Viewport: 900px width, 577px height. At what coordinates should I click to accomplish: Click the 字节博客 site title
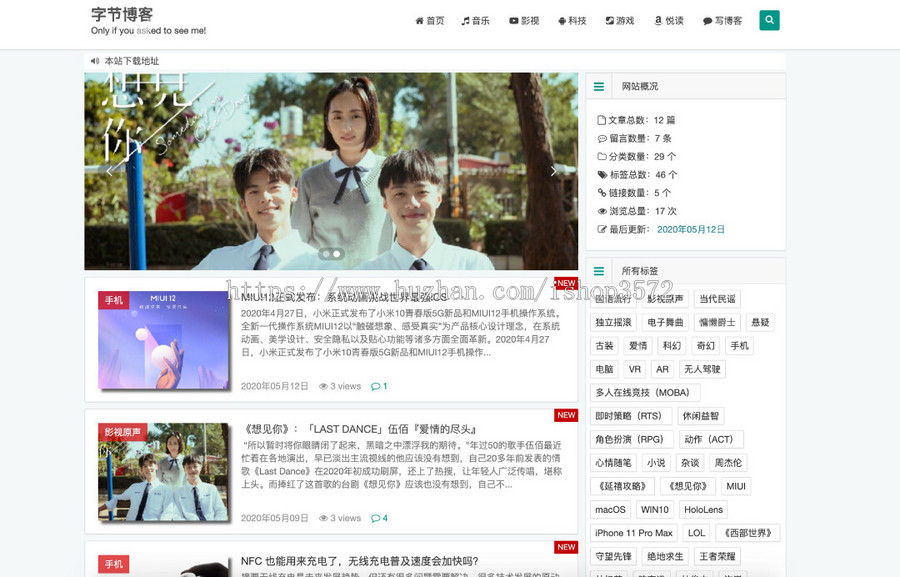click(122, 14)
